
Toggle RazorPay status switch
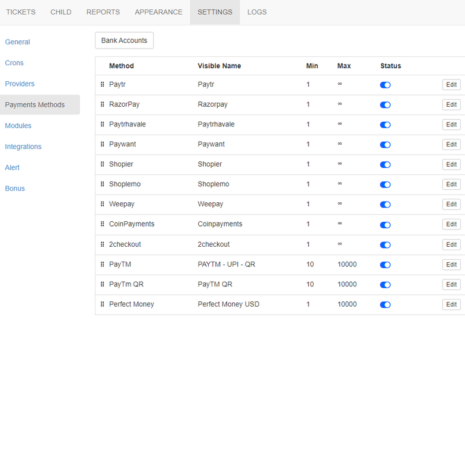tap(385, 105)
